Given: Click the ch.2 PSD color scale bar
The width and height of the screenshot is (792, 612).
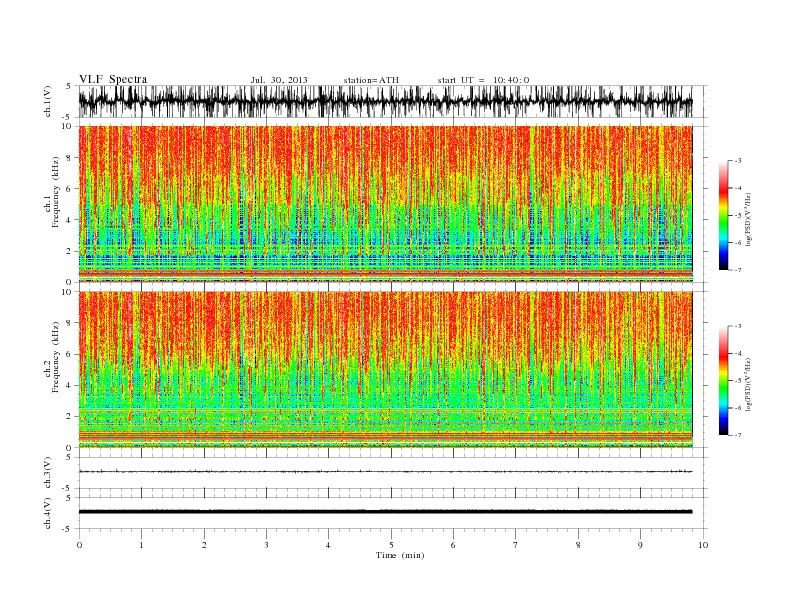Looking at the screenshot, I should [723, 380].
